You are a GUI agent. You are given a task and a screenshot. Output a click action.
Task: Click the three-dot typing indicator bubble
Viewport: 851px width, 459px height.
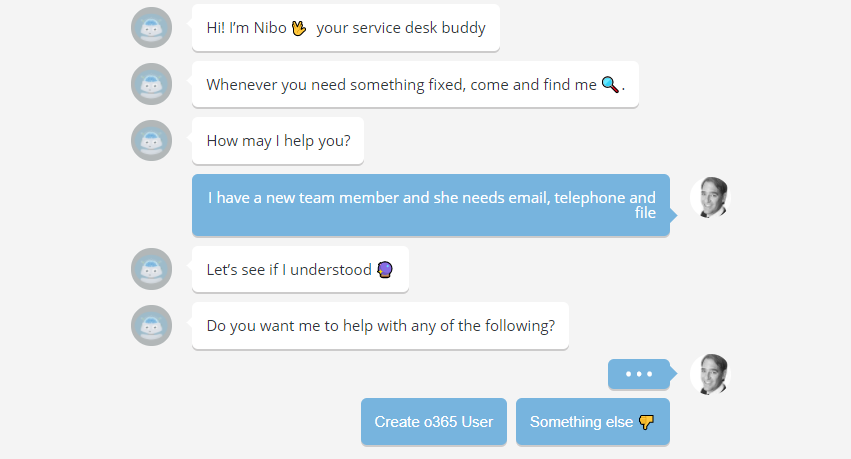coord(639,374)
